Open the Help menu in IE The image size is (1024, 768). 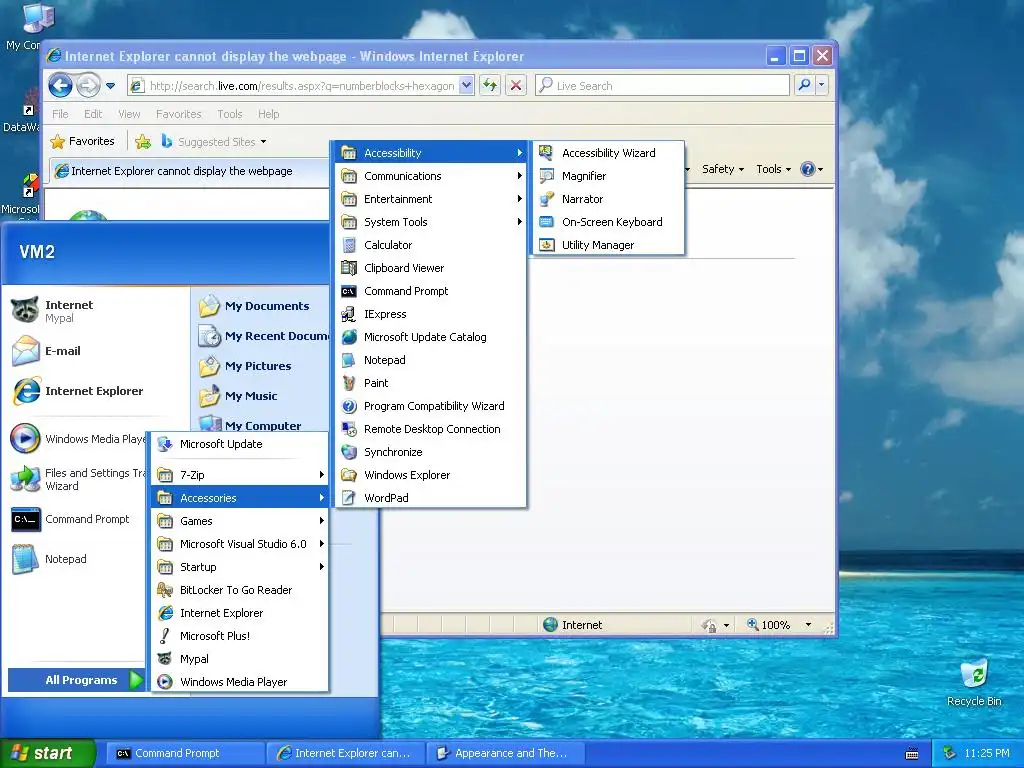[x=268, y=114]
